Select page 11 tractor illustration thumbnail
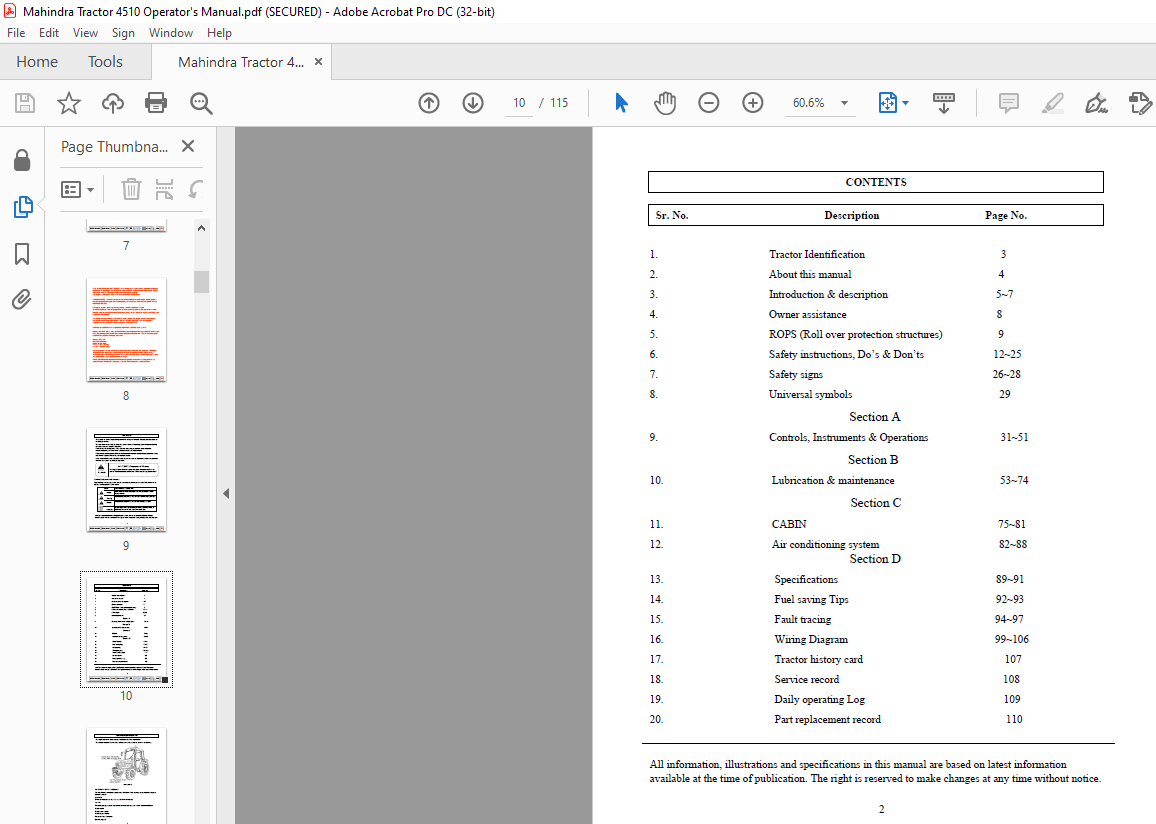The width and height of the screenshot is (1156, 824). click(126, 775)
